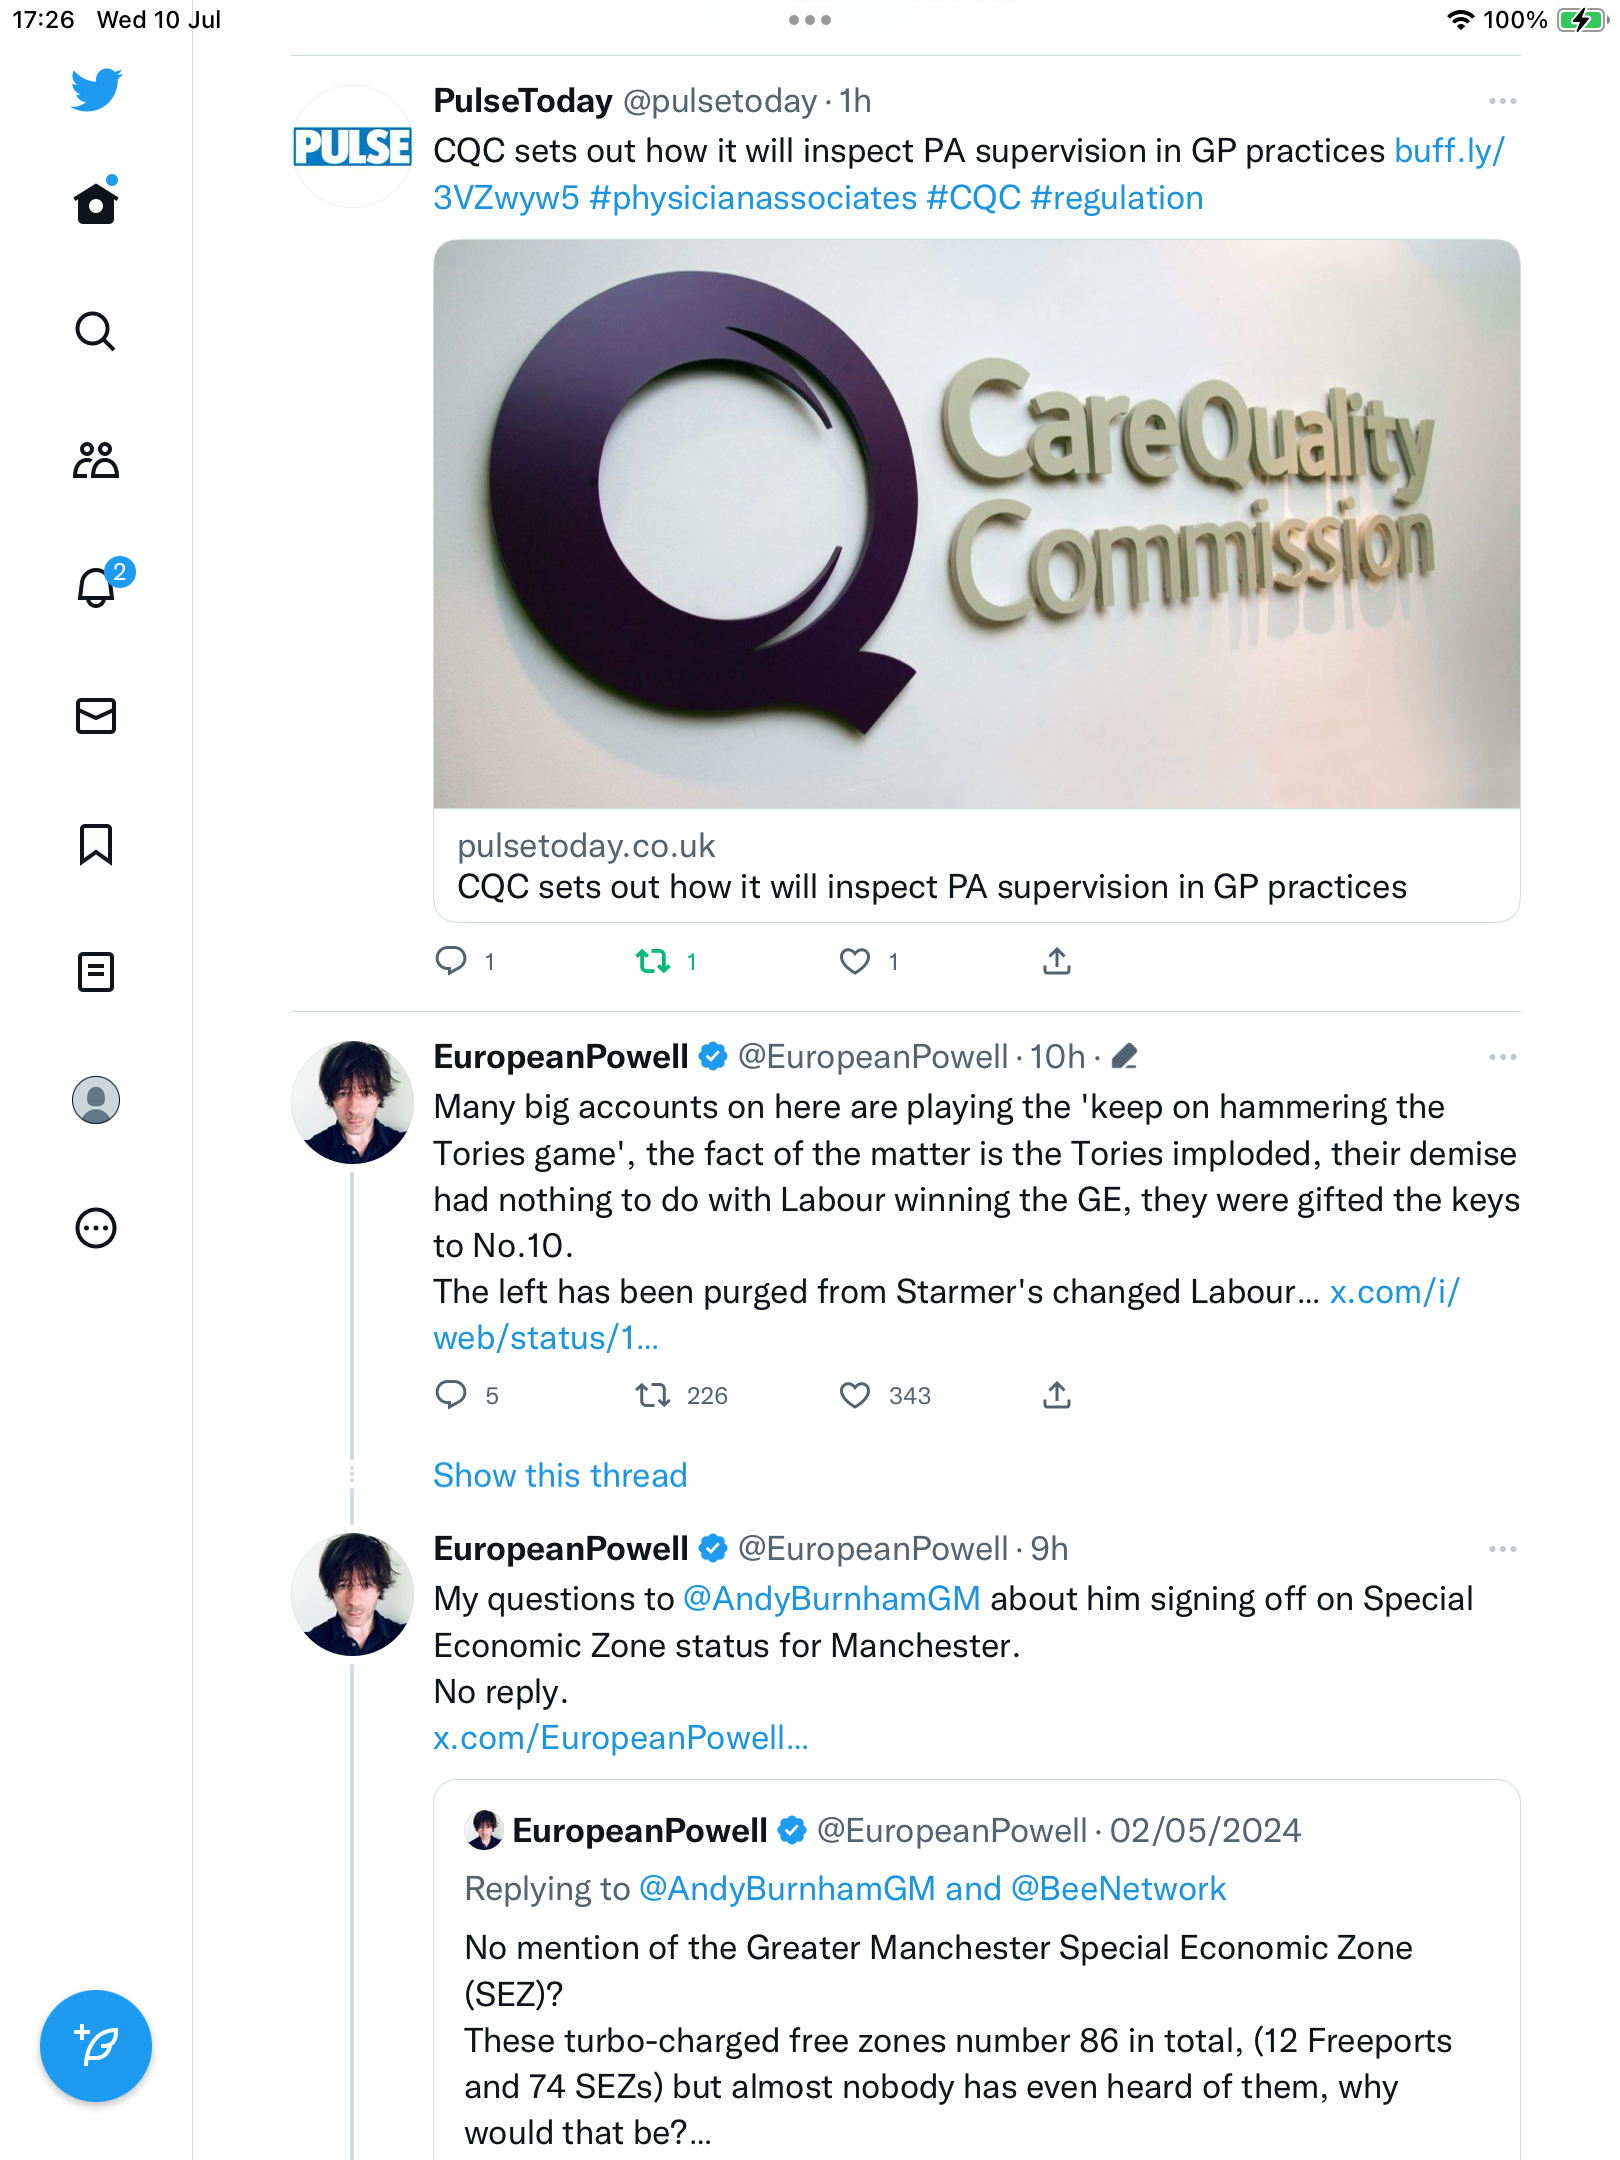
Task: Open the Care Quality Commission article image
Action: click(x=976, y=524)
